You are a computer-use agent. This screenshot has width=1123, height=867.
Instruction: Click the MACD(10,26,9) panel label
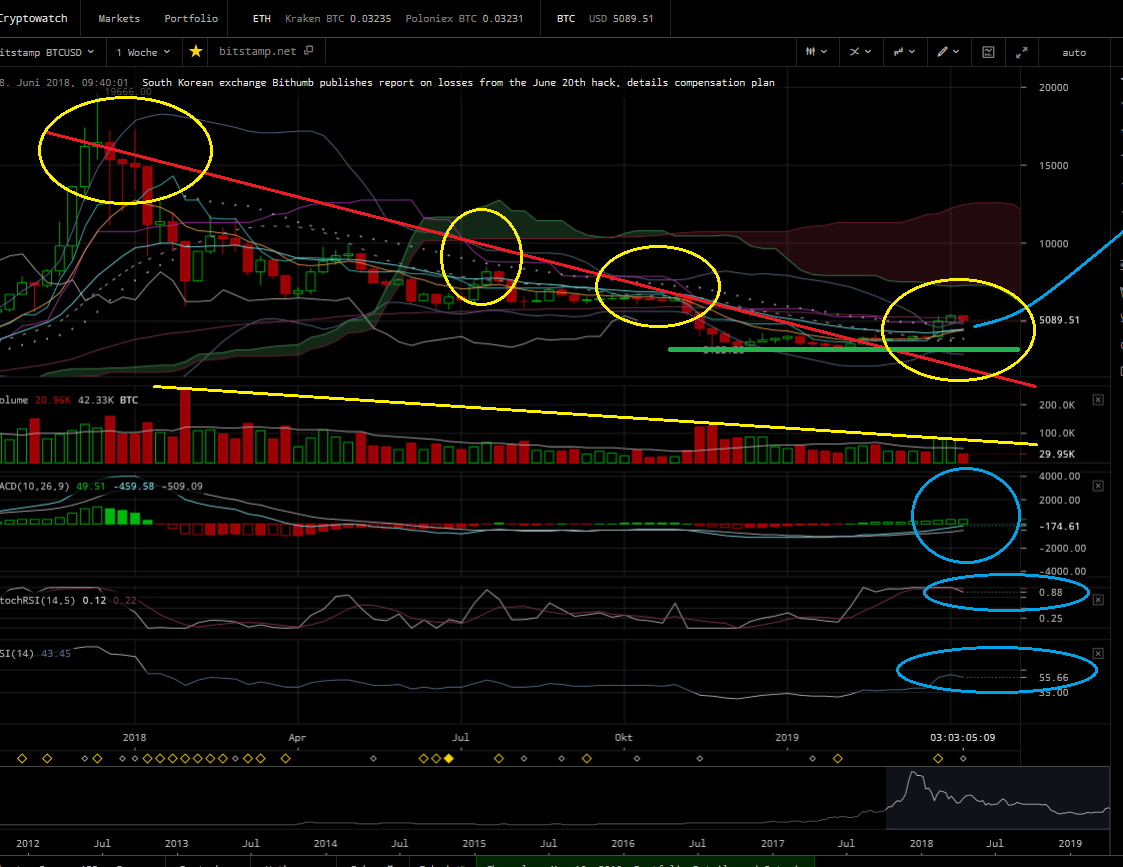pyautogui.click(x=34, y=486)
